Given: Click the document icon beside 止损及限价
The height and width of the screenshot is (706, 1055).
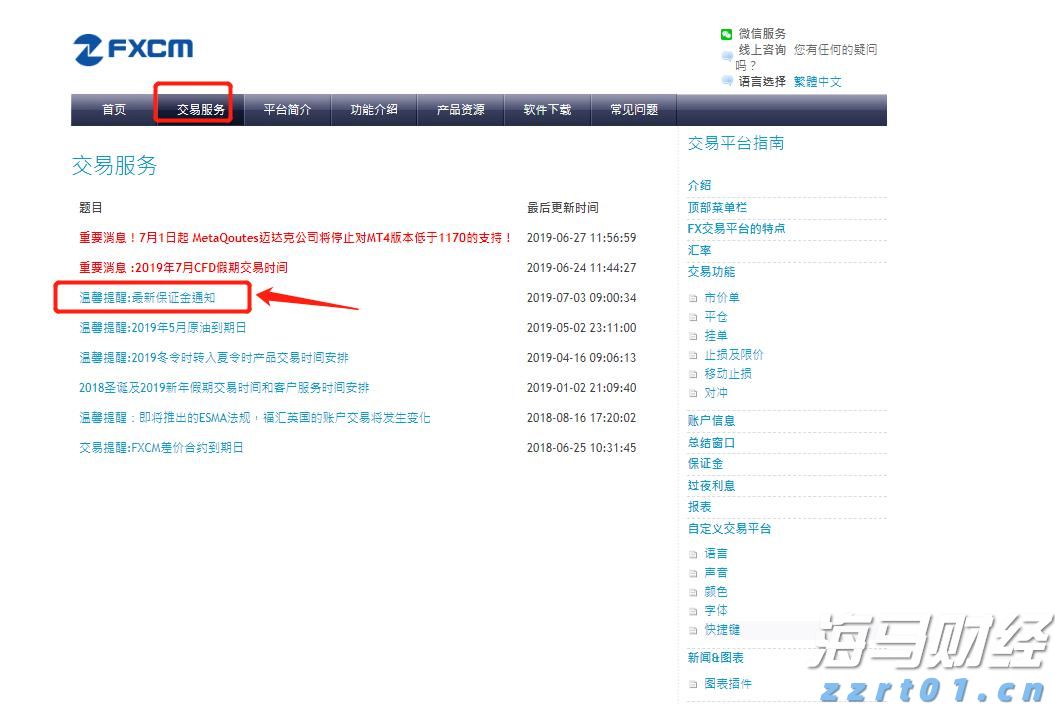Looking at the screenshot, I should pyautogui.click(x=693, y=353).
